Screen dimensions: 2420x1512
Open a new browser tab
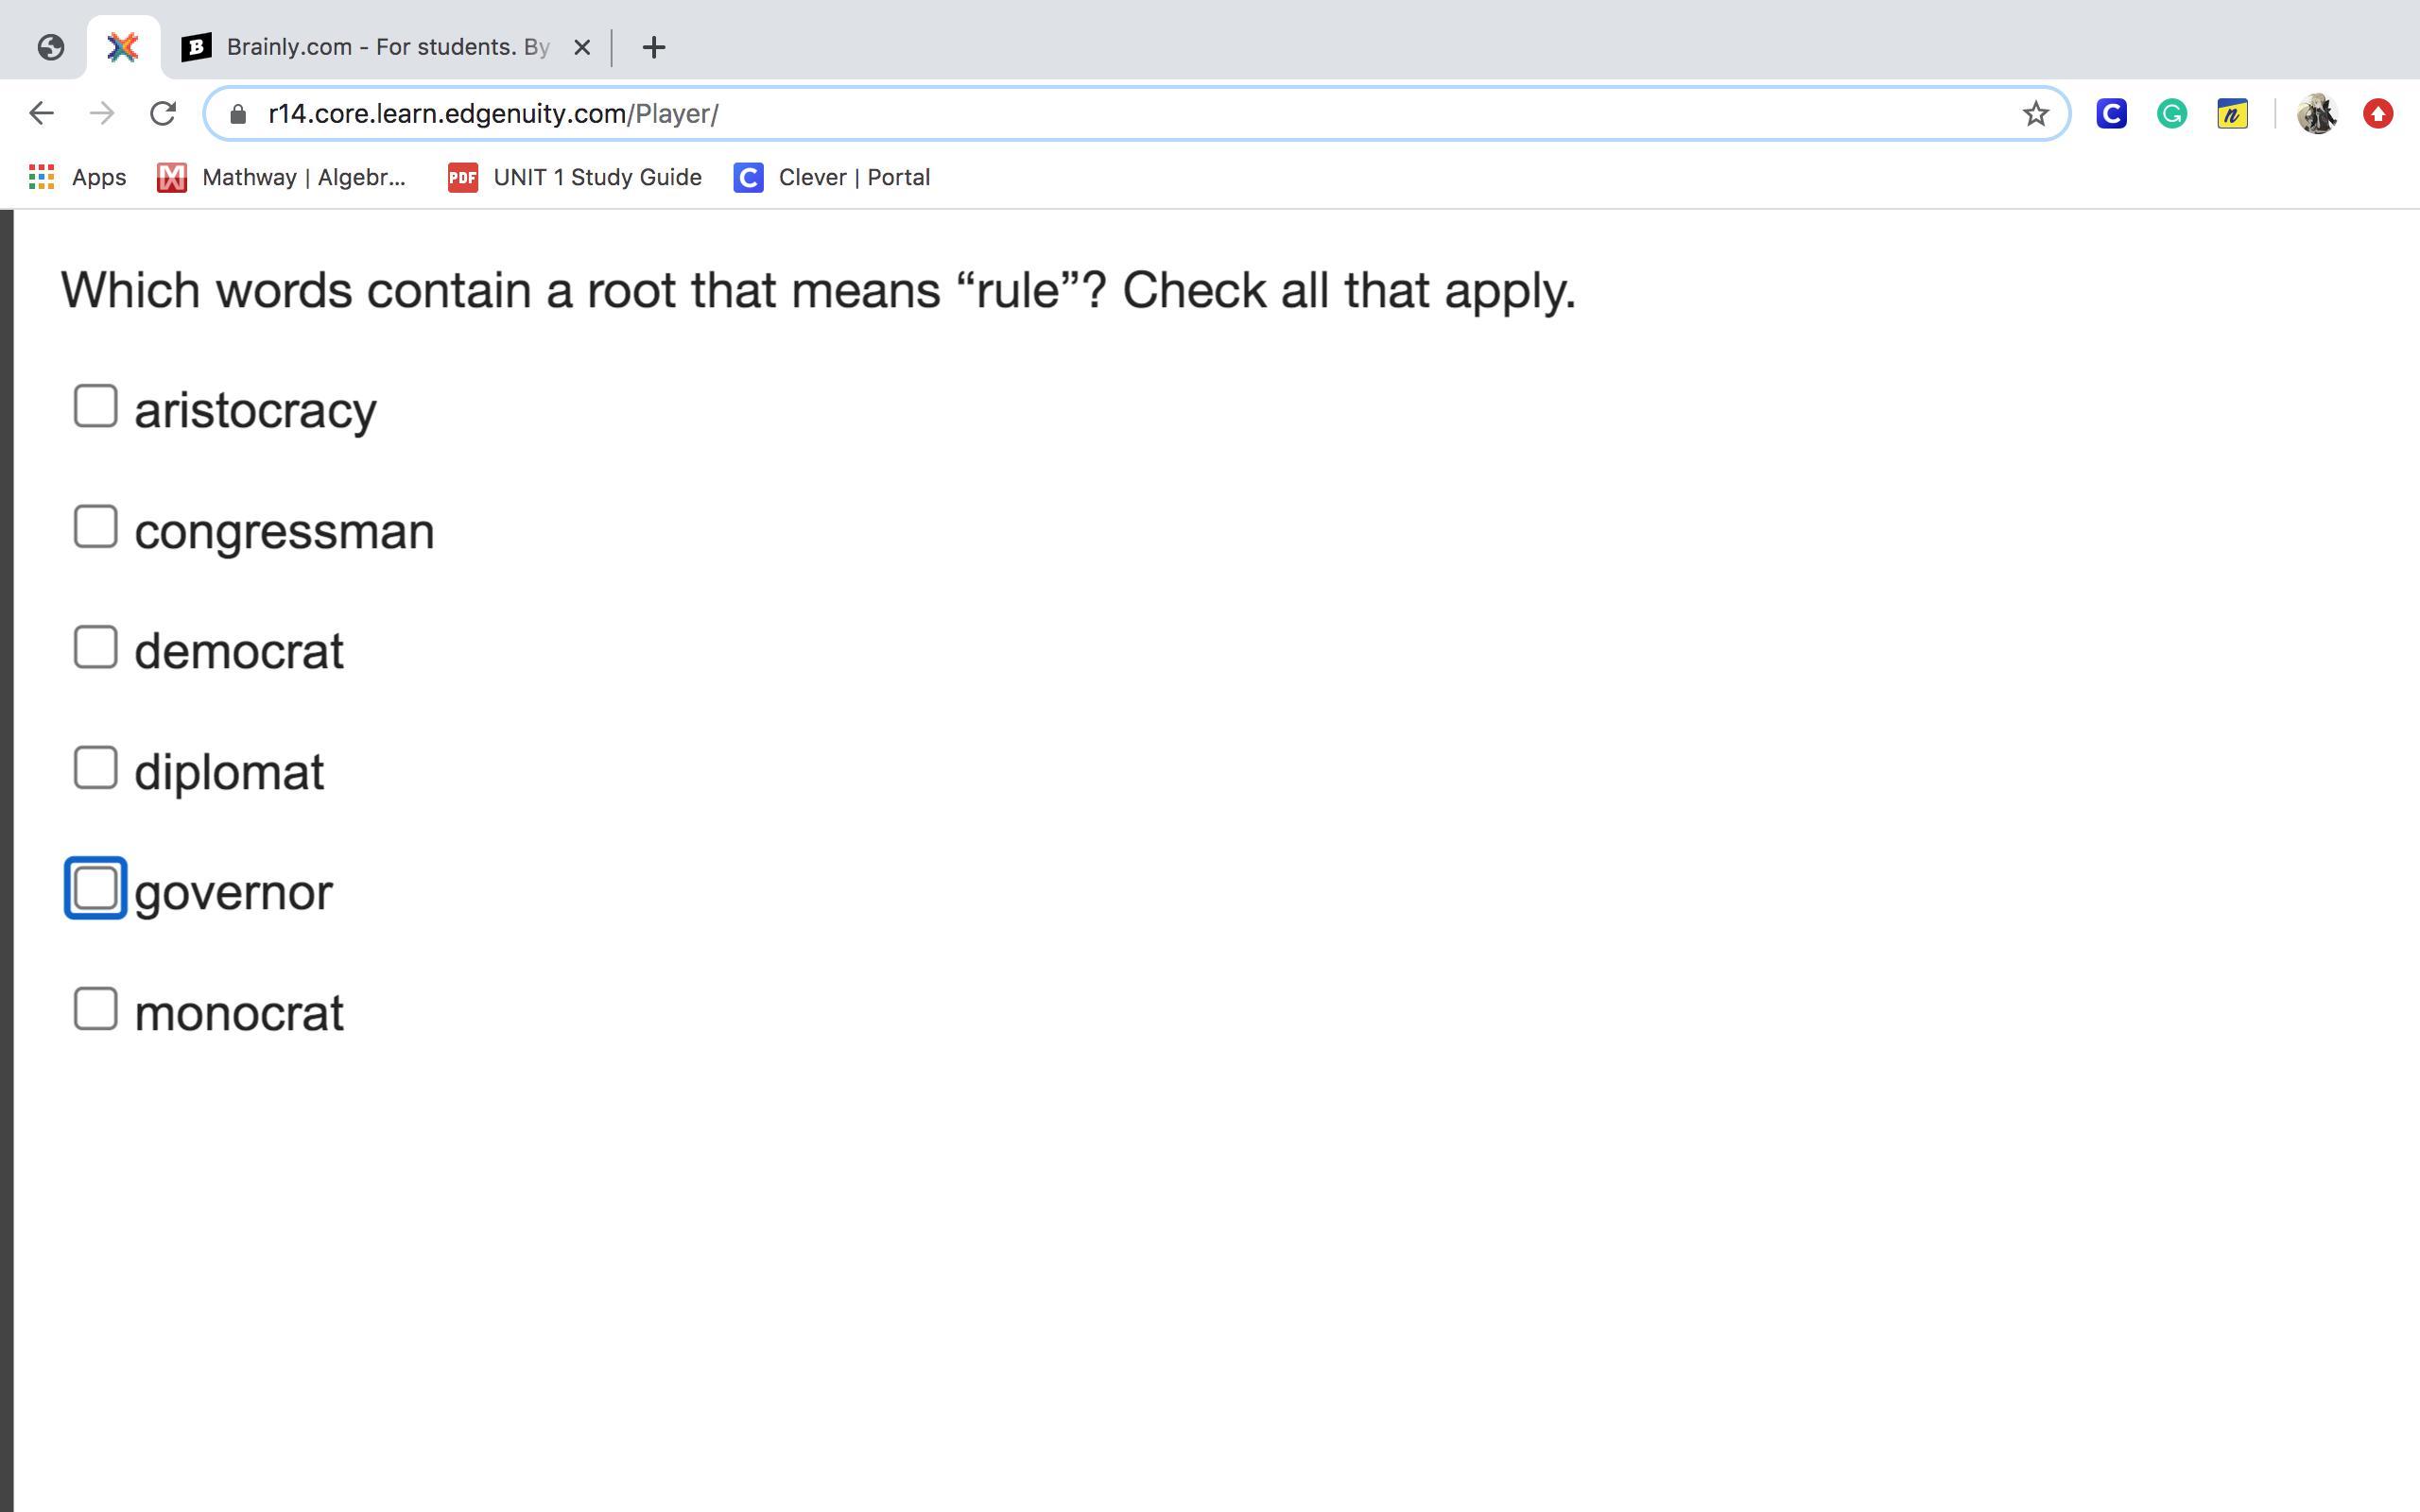click(x=653, y=47)
